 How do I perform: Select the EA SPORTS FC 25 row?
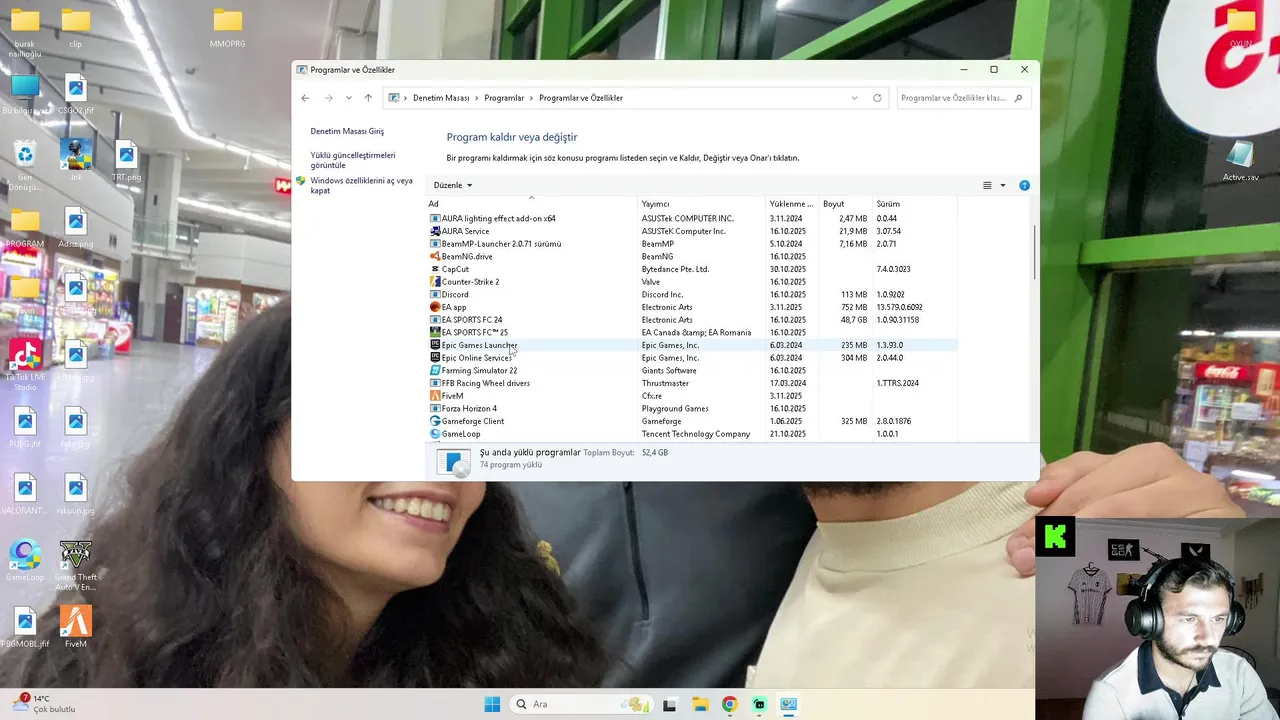[692, 332]
